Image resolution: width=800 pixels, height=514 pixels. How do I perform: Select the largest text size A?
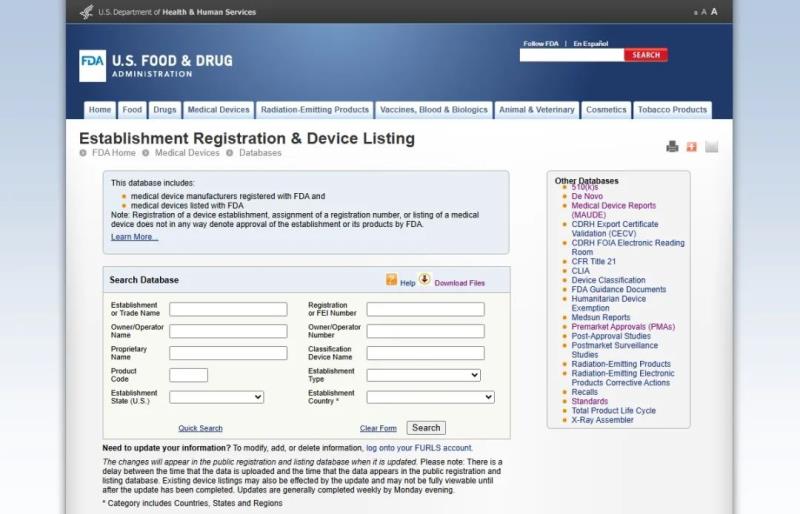pos(714,12)
